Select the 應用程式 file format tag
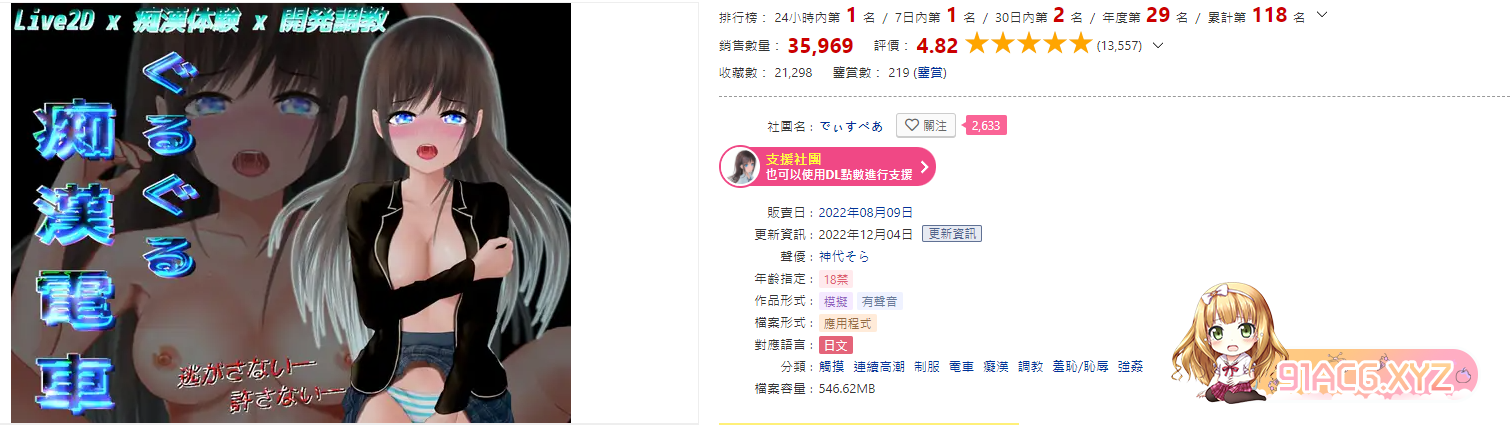Screen dimensions: 1510x425 point(847,323)
